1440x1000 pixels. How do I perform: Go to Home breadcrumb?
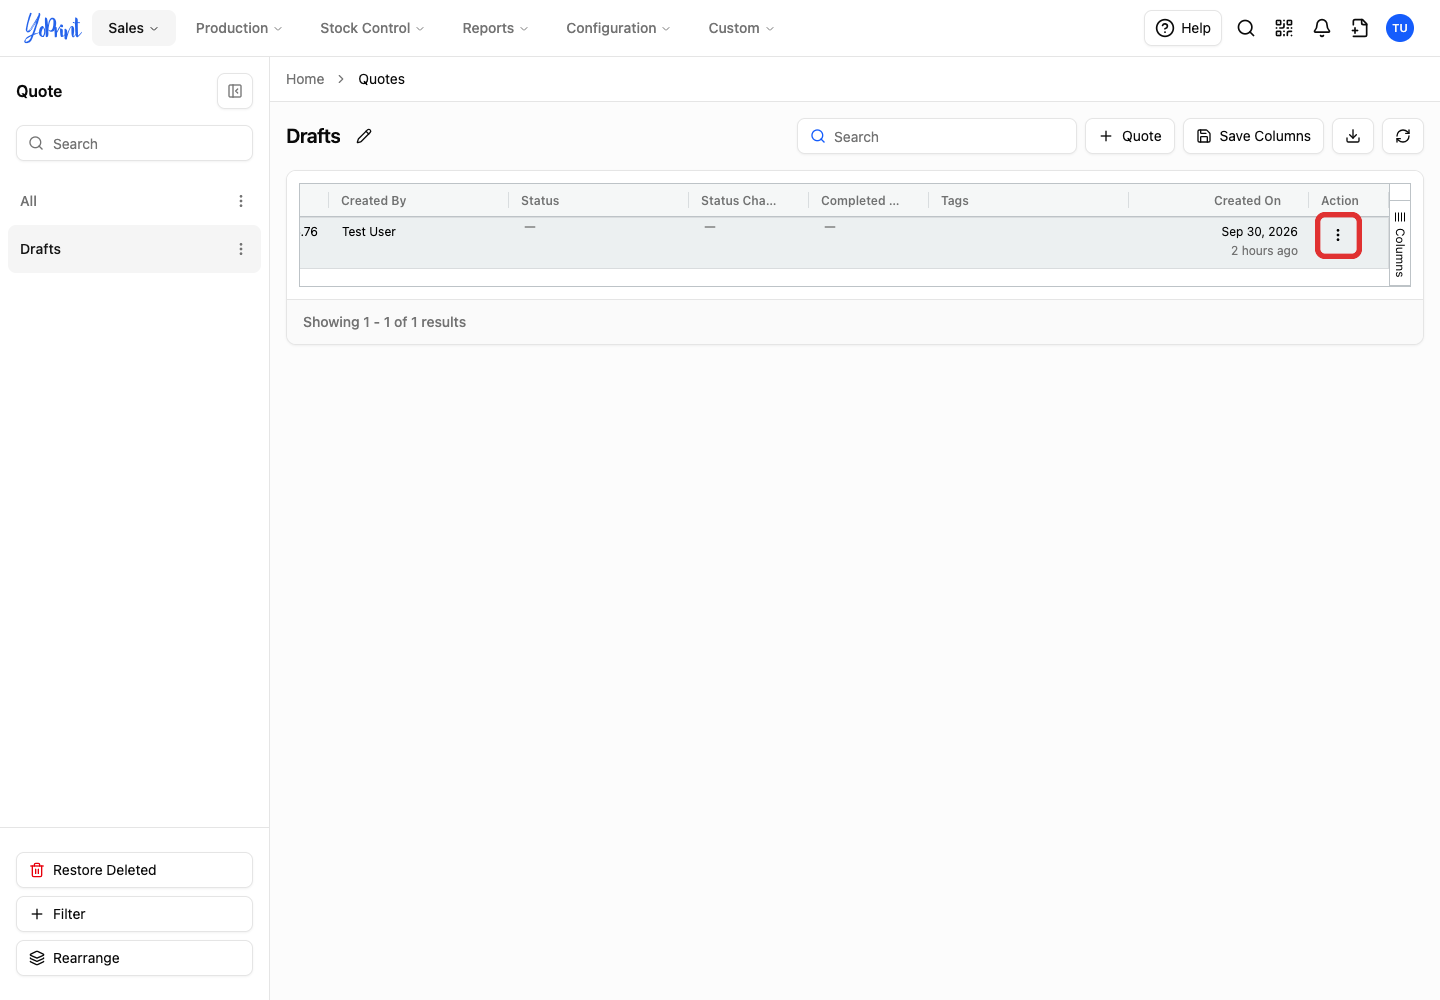pyautogui.click(x=305, y=79)
